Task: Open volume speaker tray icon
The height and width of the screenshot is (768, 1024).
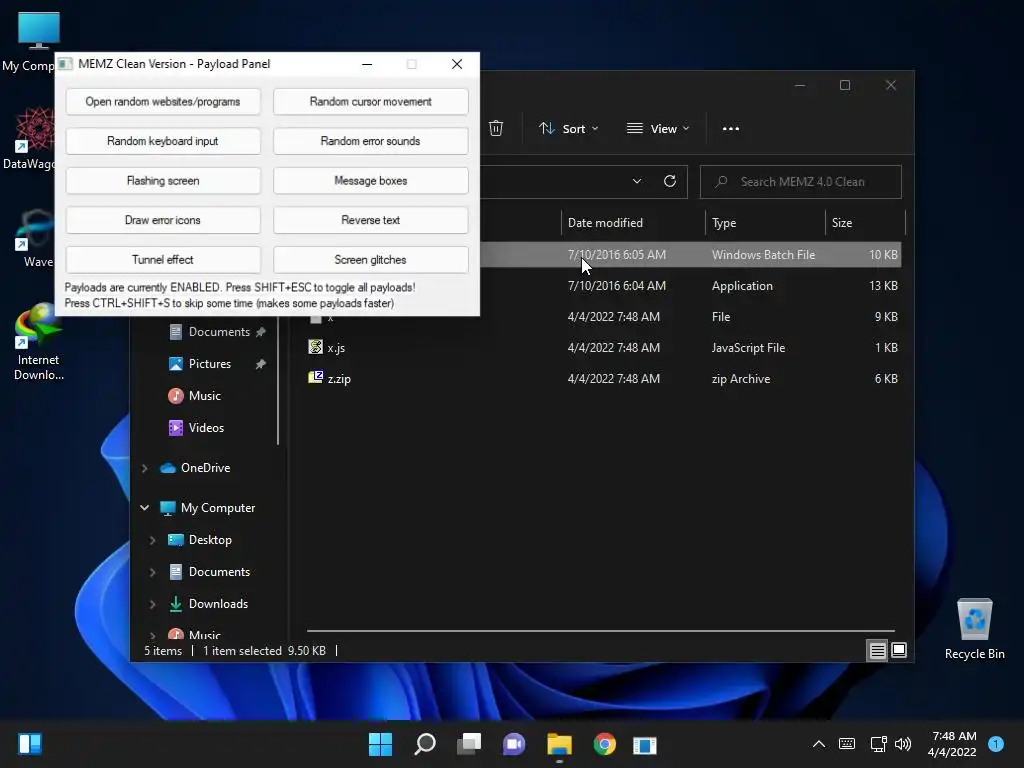Action: (903, 744)
